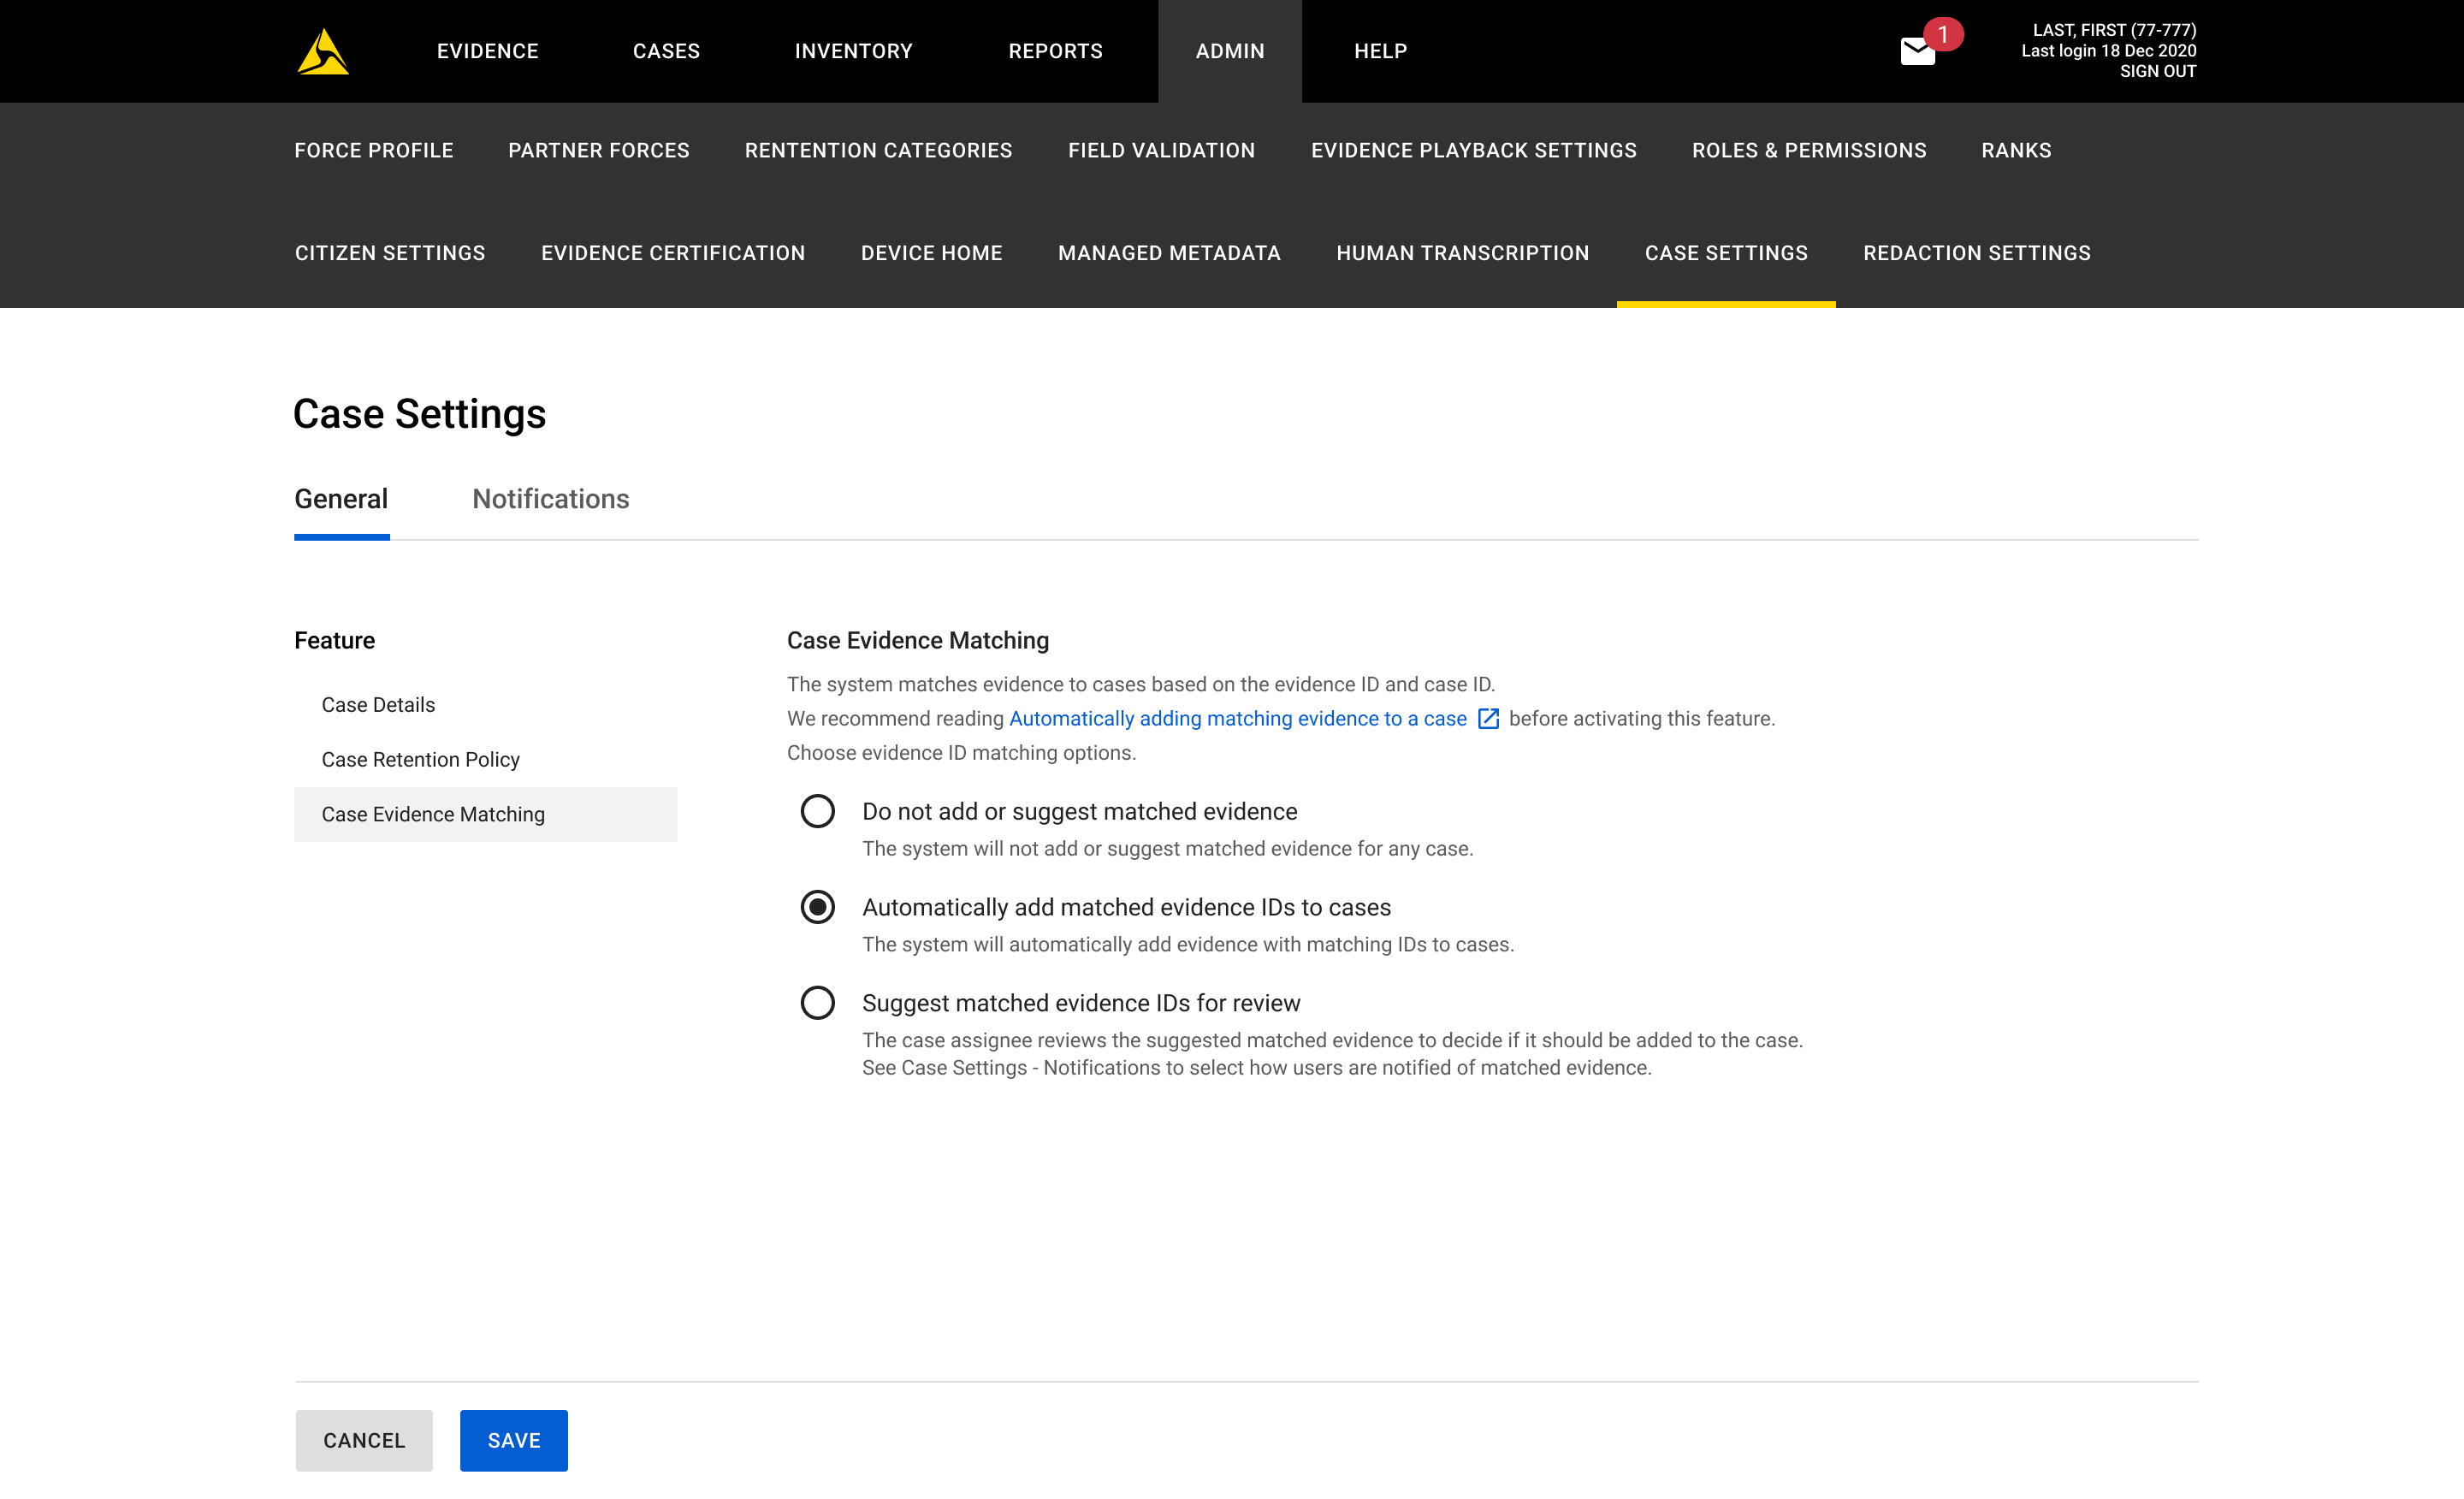Go to Cases menu item
The width and height of the screenshot is (2464, 1499).
click(666, 51)
